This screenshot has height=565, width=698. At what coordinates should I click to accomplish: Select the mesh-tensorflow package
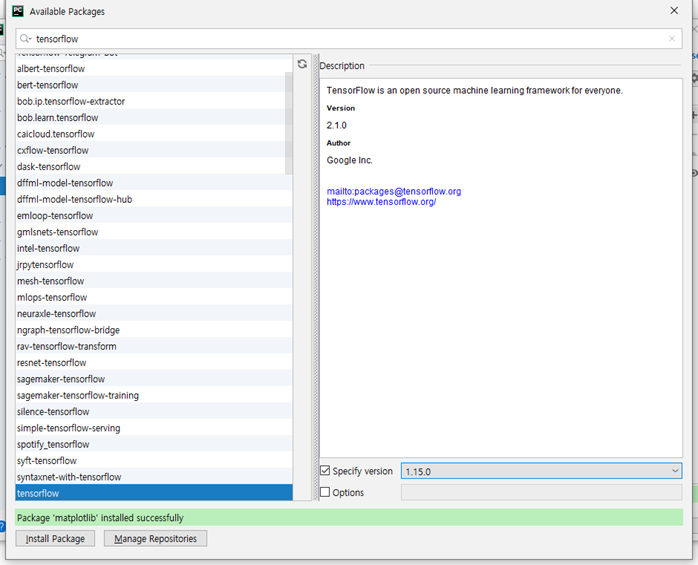154,281
